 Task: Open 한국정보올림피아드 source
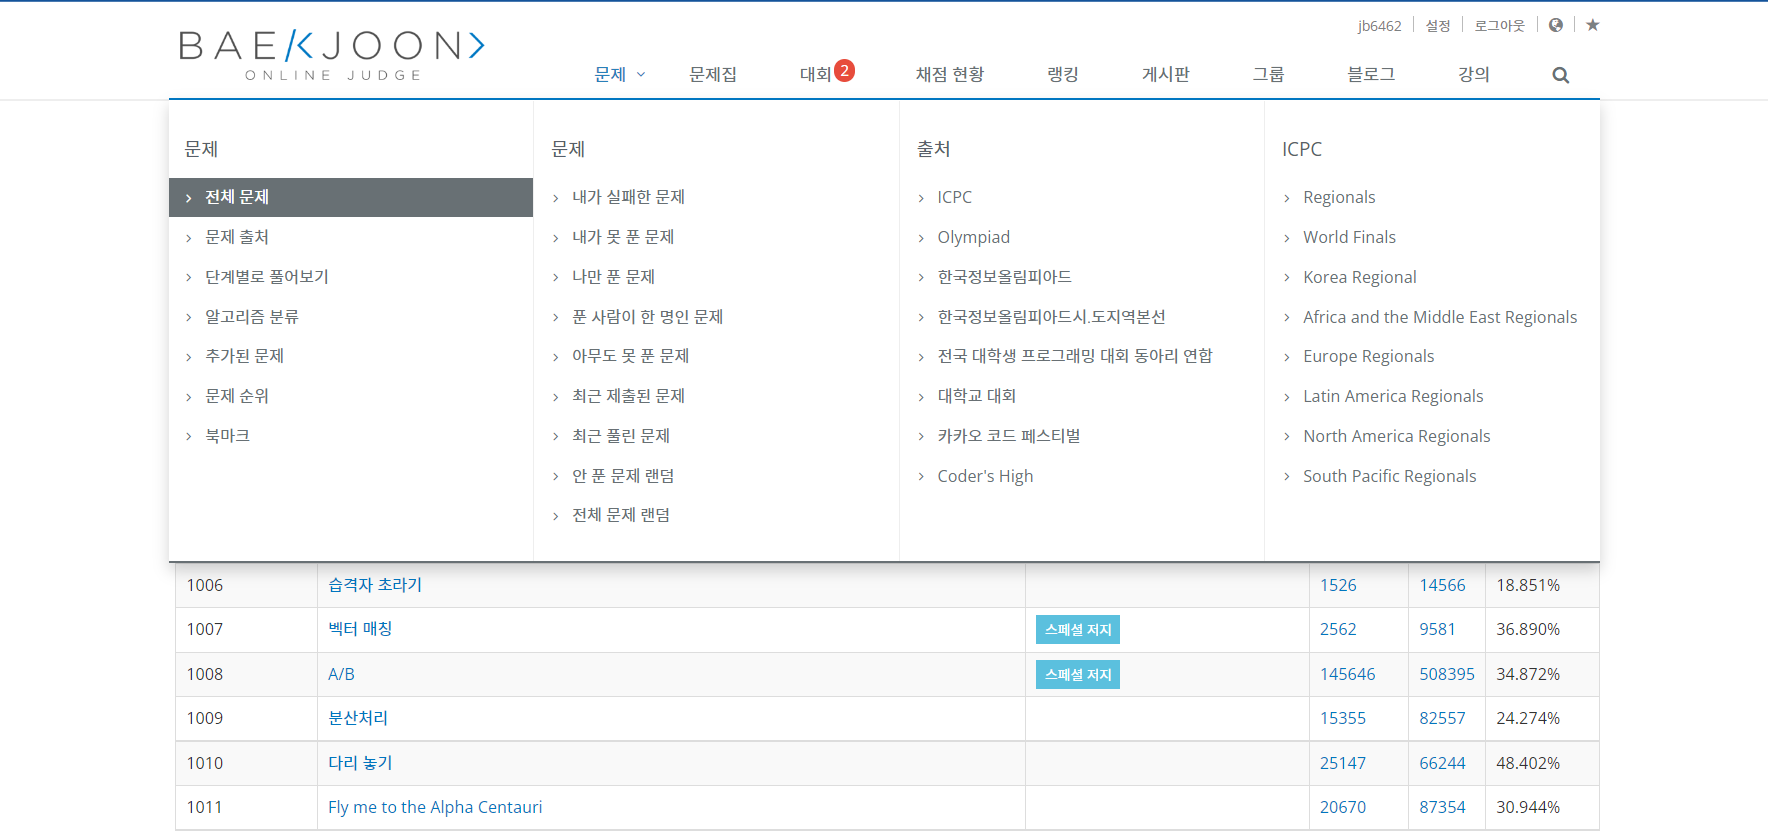(x=1004, y=277)
